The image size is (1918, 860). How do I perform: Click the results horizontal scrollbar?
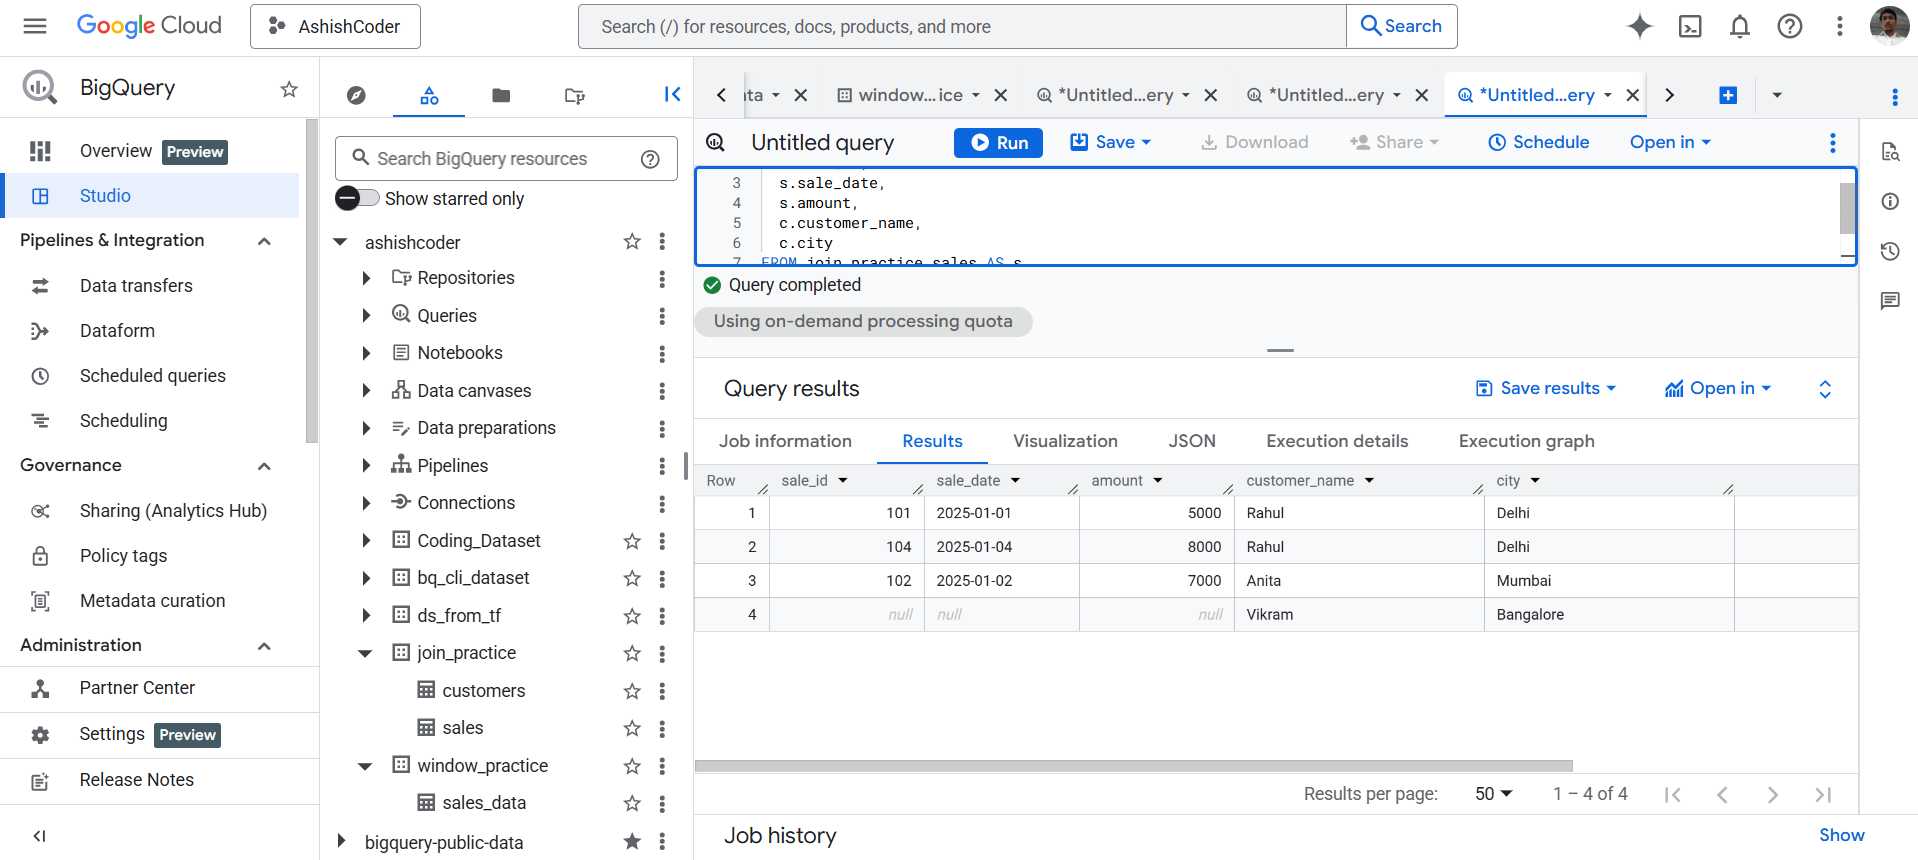click(x=1133, y=766)
